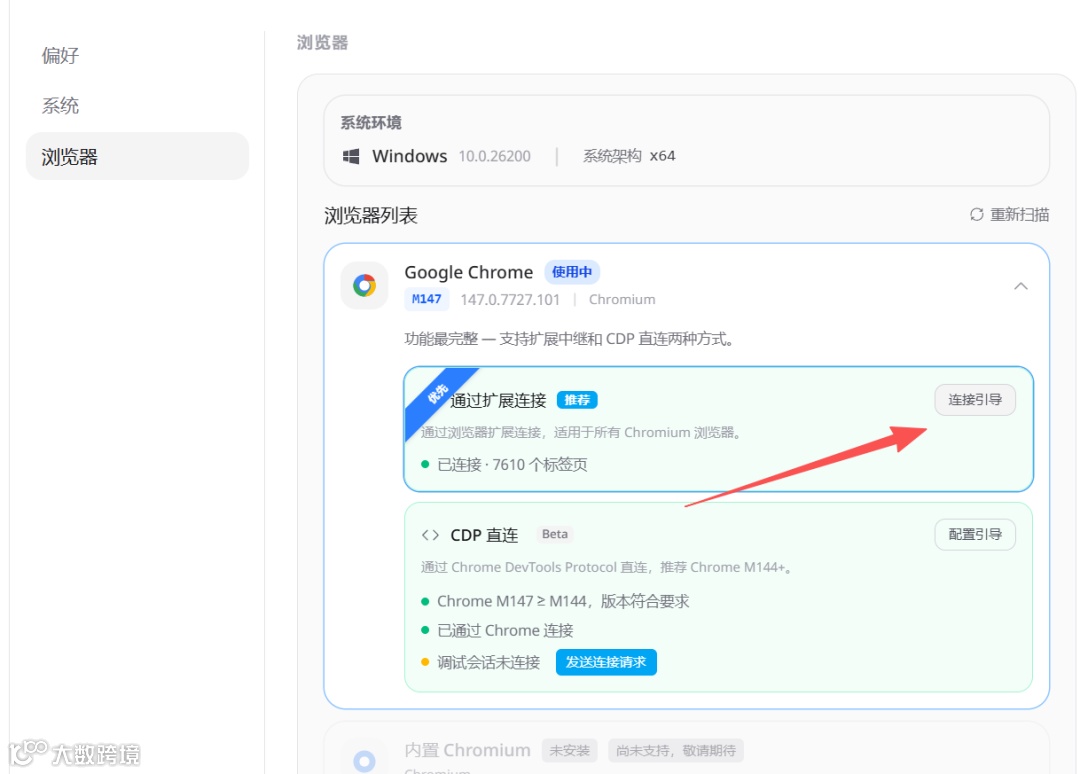Click the Google Chrome logo icon
The width and height of the screenshot is (1080, 774).
pyautogui.click(x=364, y=285)
